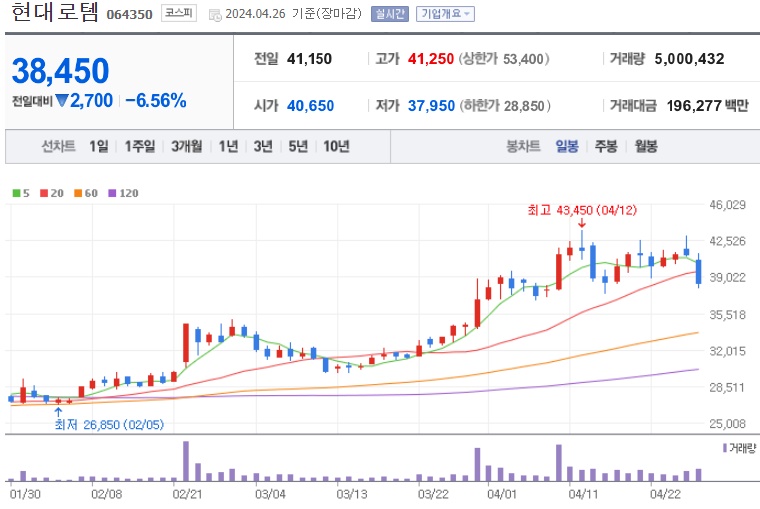
Task: Click the price change amount 2,700
Action: coord(92,101)
